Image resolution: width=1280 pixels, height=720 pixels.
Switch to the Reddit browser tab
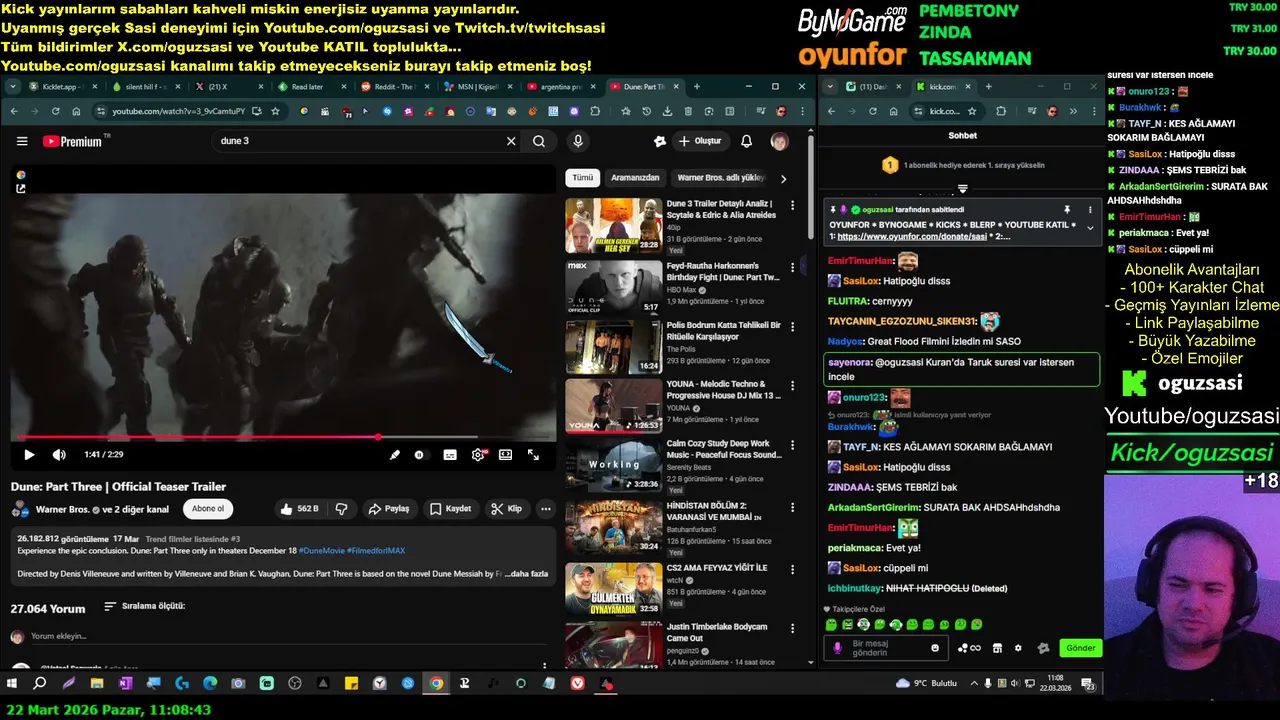click(395, 87)
